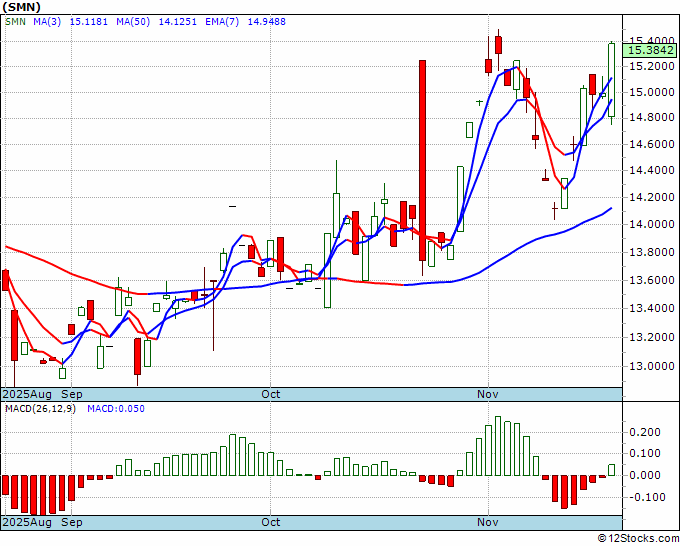
Task: Click the 0.100 MACD axis label
Action: 646,454
